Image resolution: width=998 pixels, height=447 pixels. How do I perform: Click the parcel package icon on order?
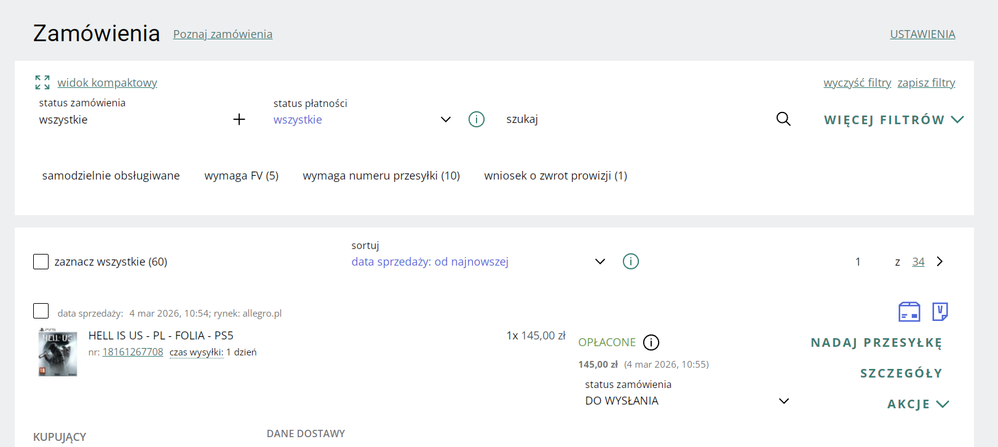tap(909, 312)
